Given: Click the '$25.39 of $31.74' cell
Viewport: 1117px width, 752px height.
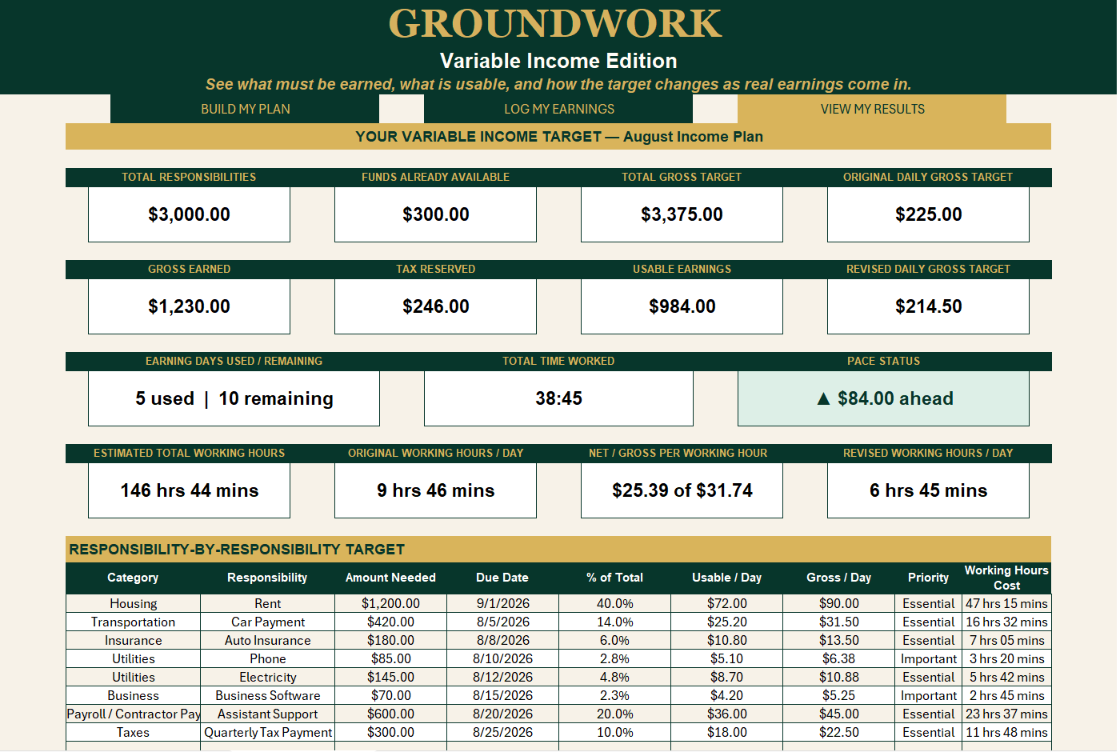Looking at the screenshot, I should [682, 491].
